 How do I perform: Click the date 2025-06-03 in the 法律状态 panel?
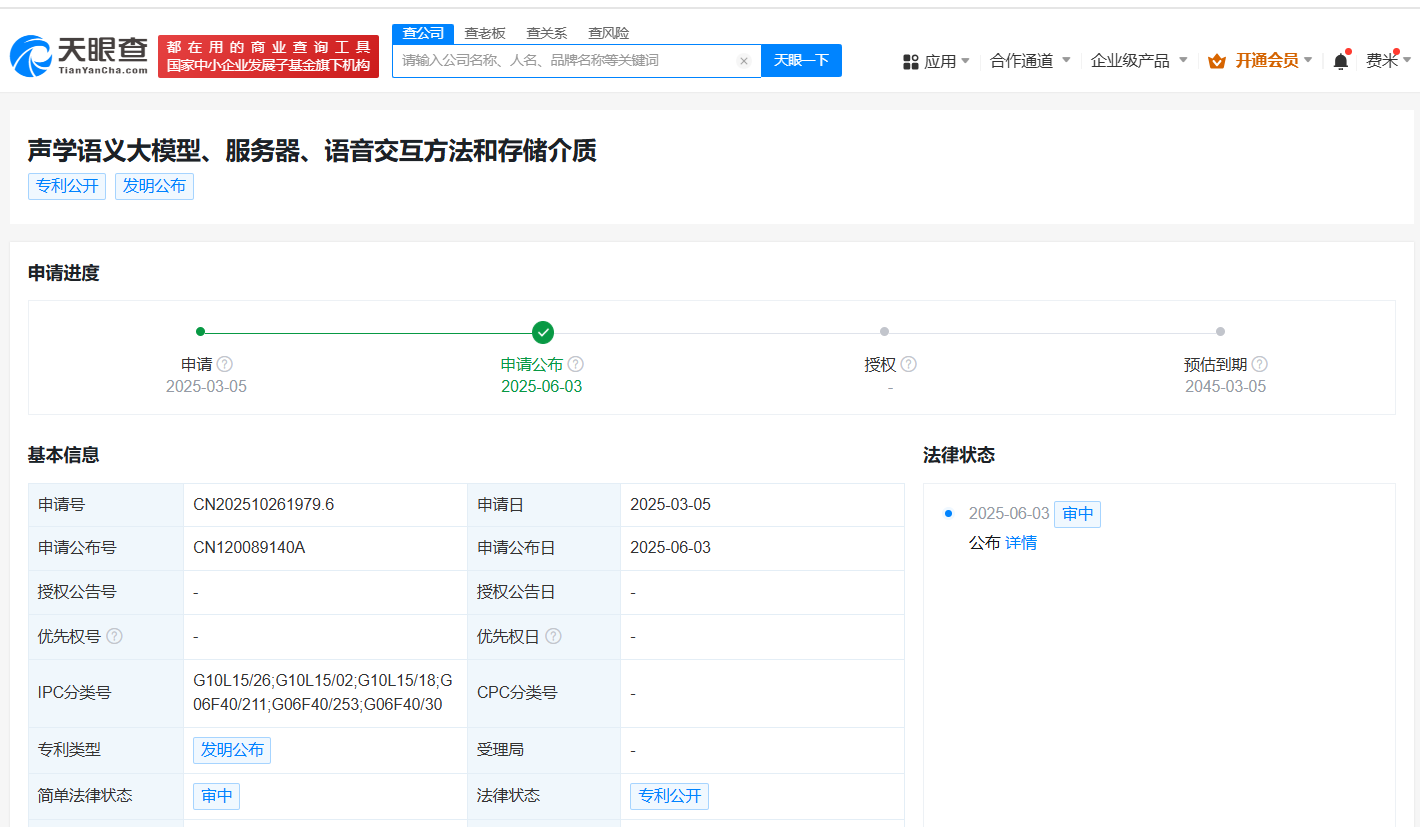tap(1009, 514)
